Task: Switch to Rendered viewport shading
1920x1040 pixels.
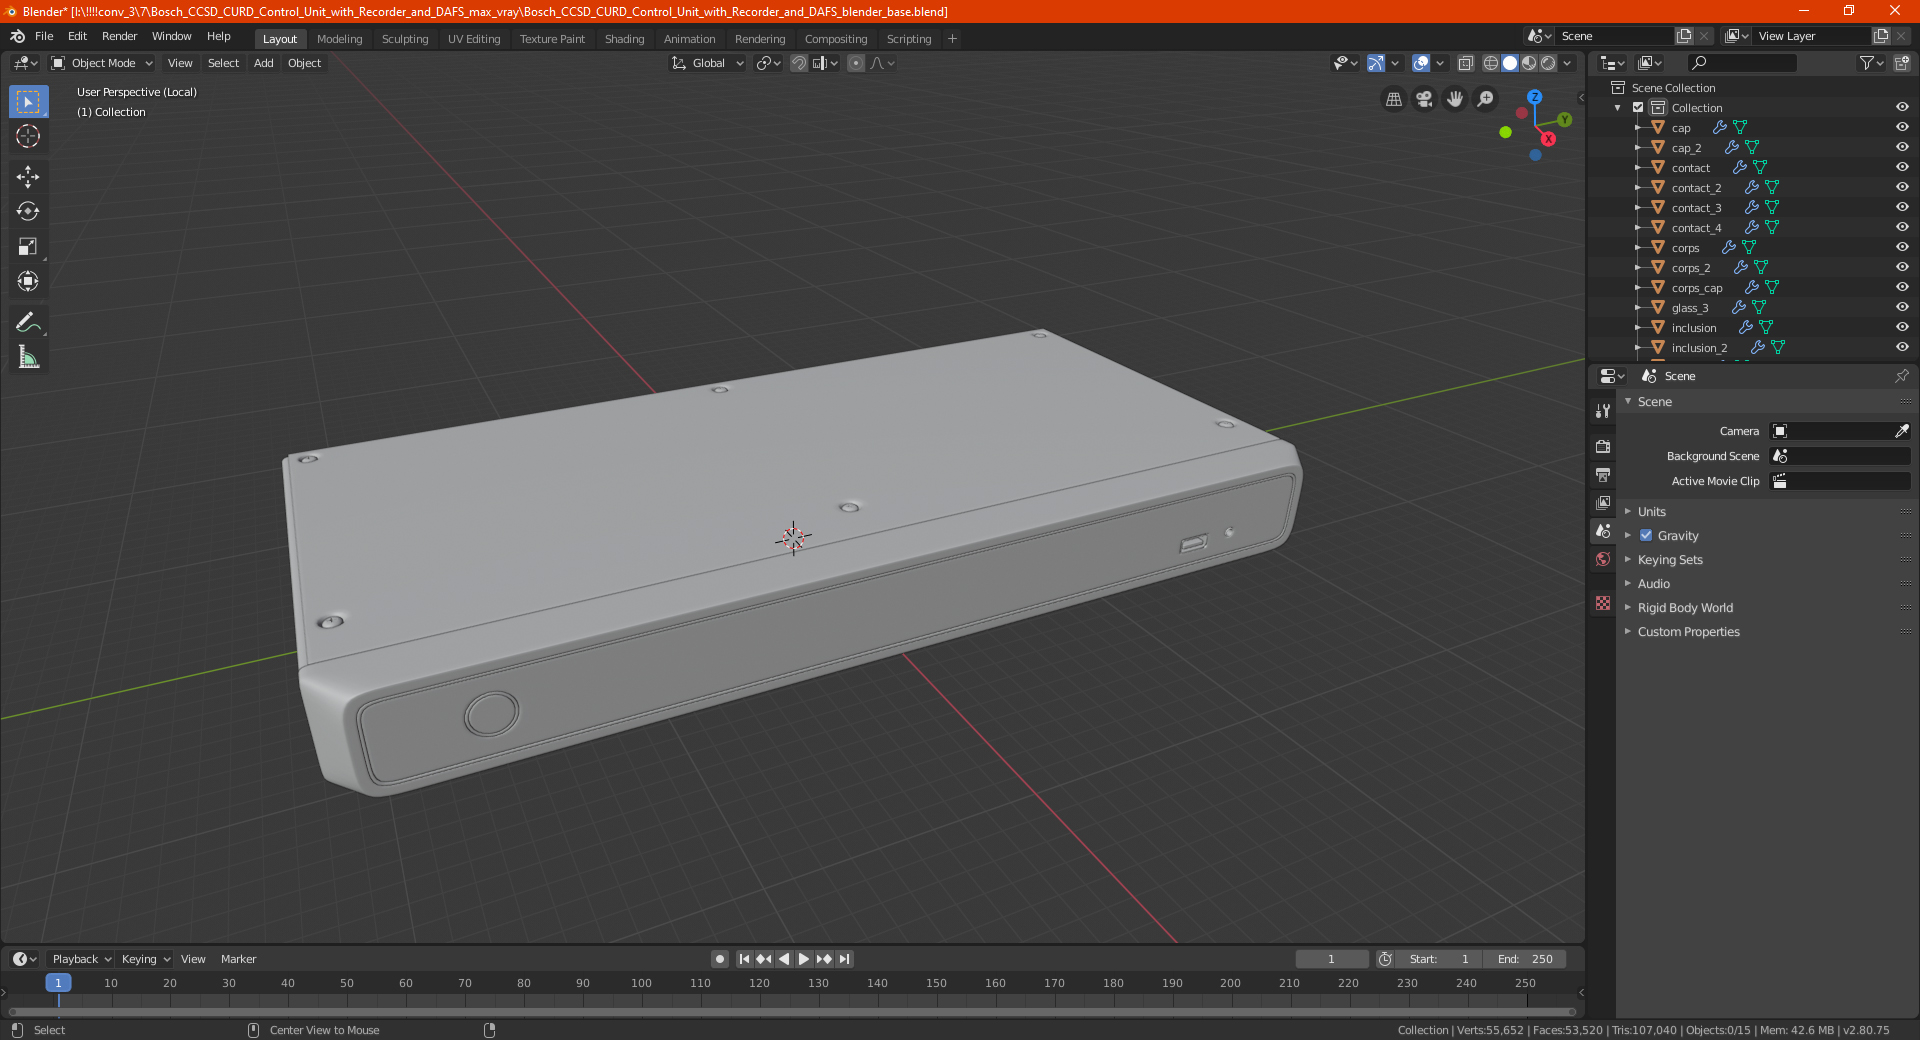Action: coord(1548,63)
